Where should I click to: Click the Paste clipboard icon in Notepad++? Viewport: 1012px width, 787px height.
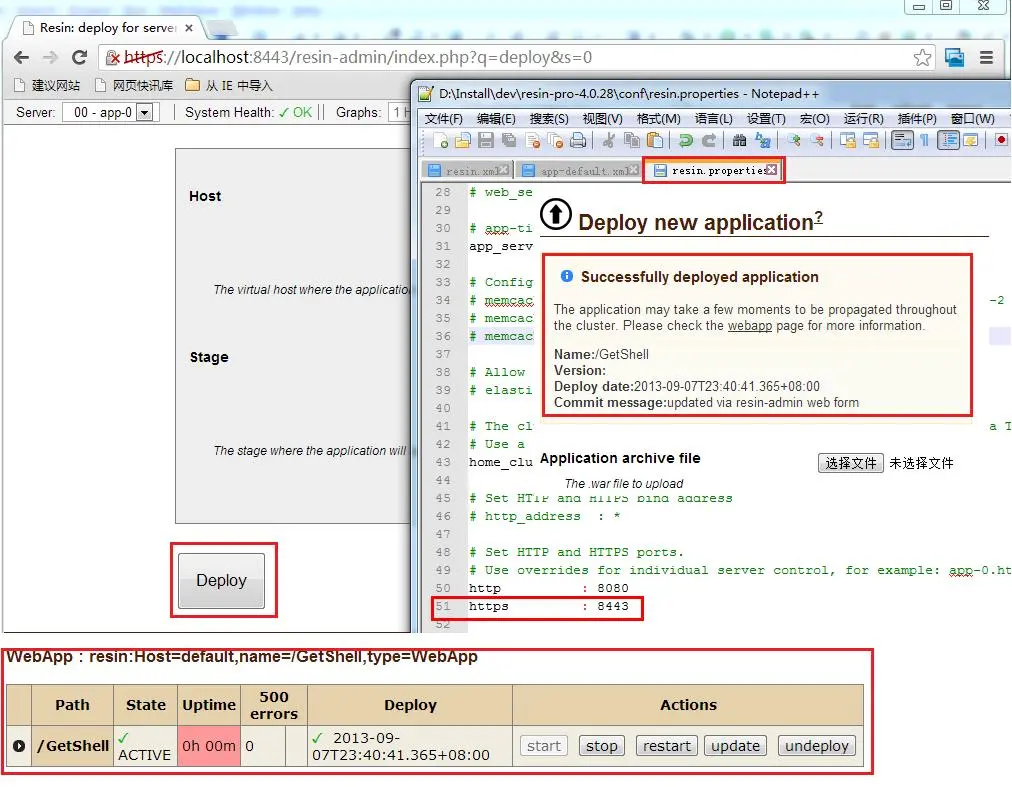[655, 140]
